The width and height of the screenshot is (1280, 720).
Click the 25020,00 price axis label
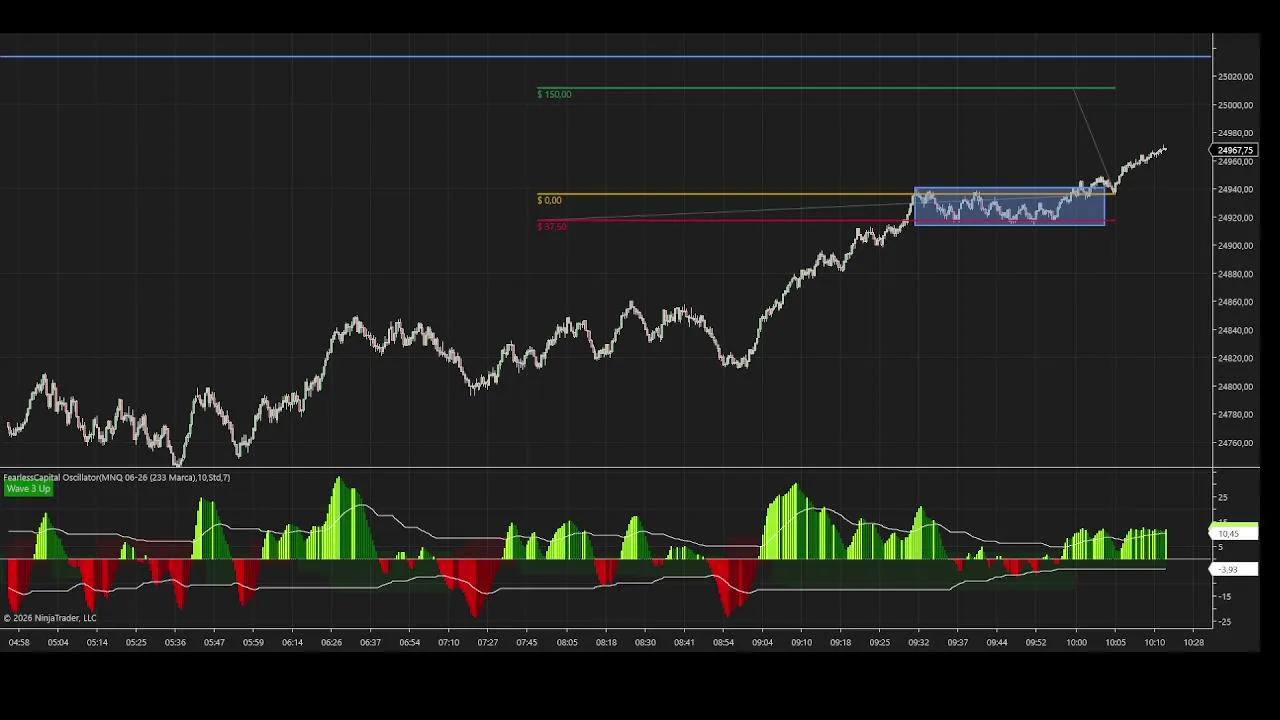1235,77
